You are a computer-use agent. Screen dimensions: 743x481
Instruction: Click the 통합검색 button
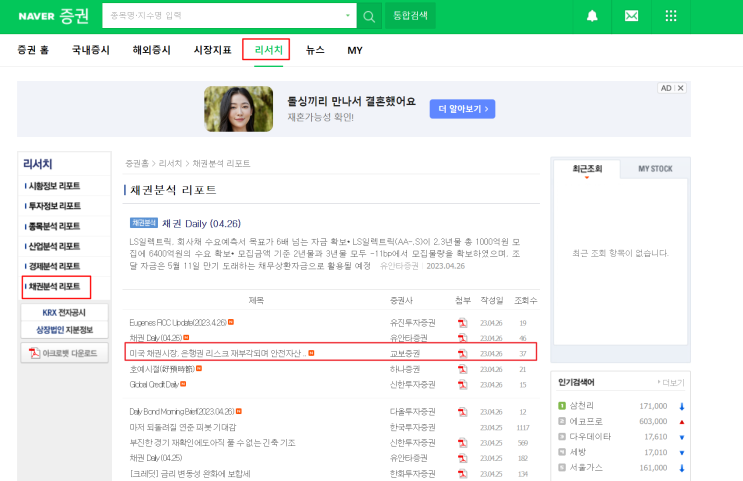(410, 16)
